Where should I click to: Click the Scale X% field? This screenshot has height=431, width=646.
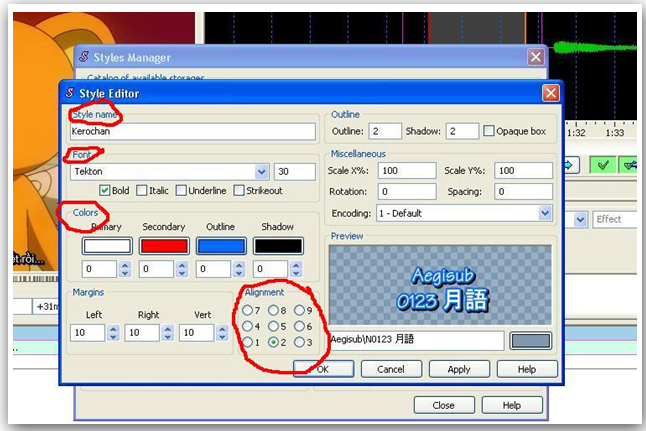[407, 170]
